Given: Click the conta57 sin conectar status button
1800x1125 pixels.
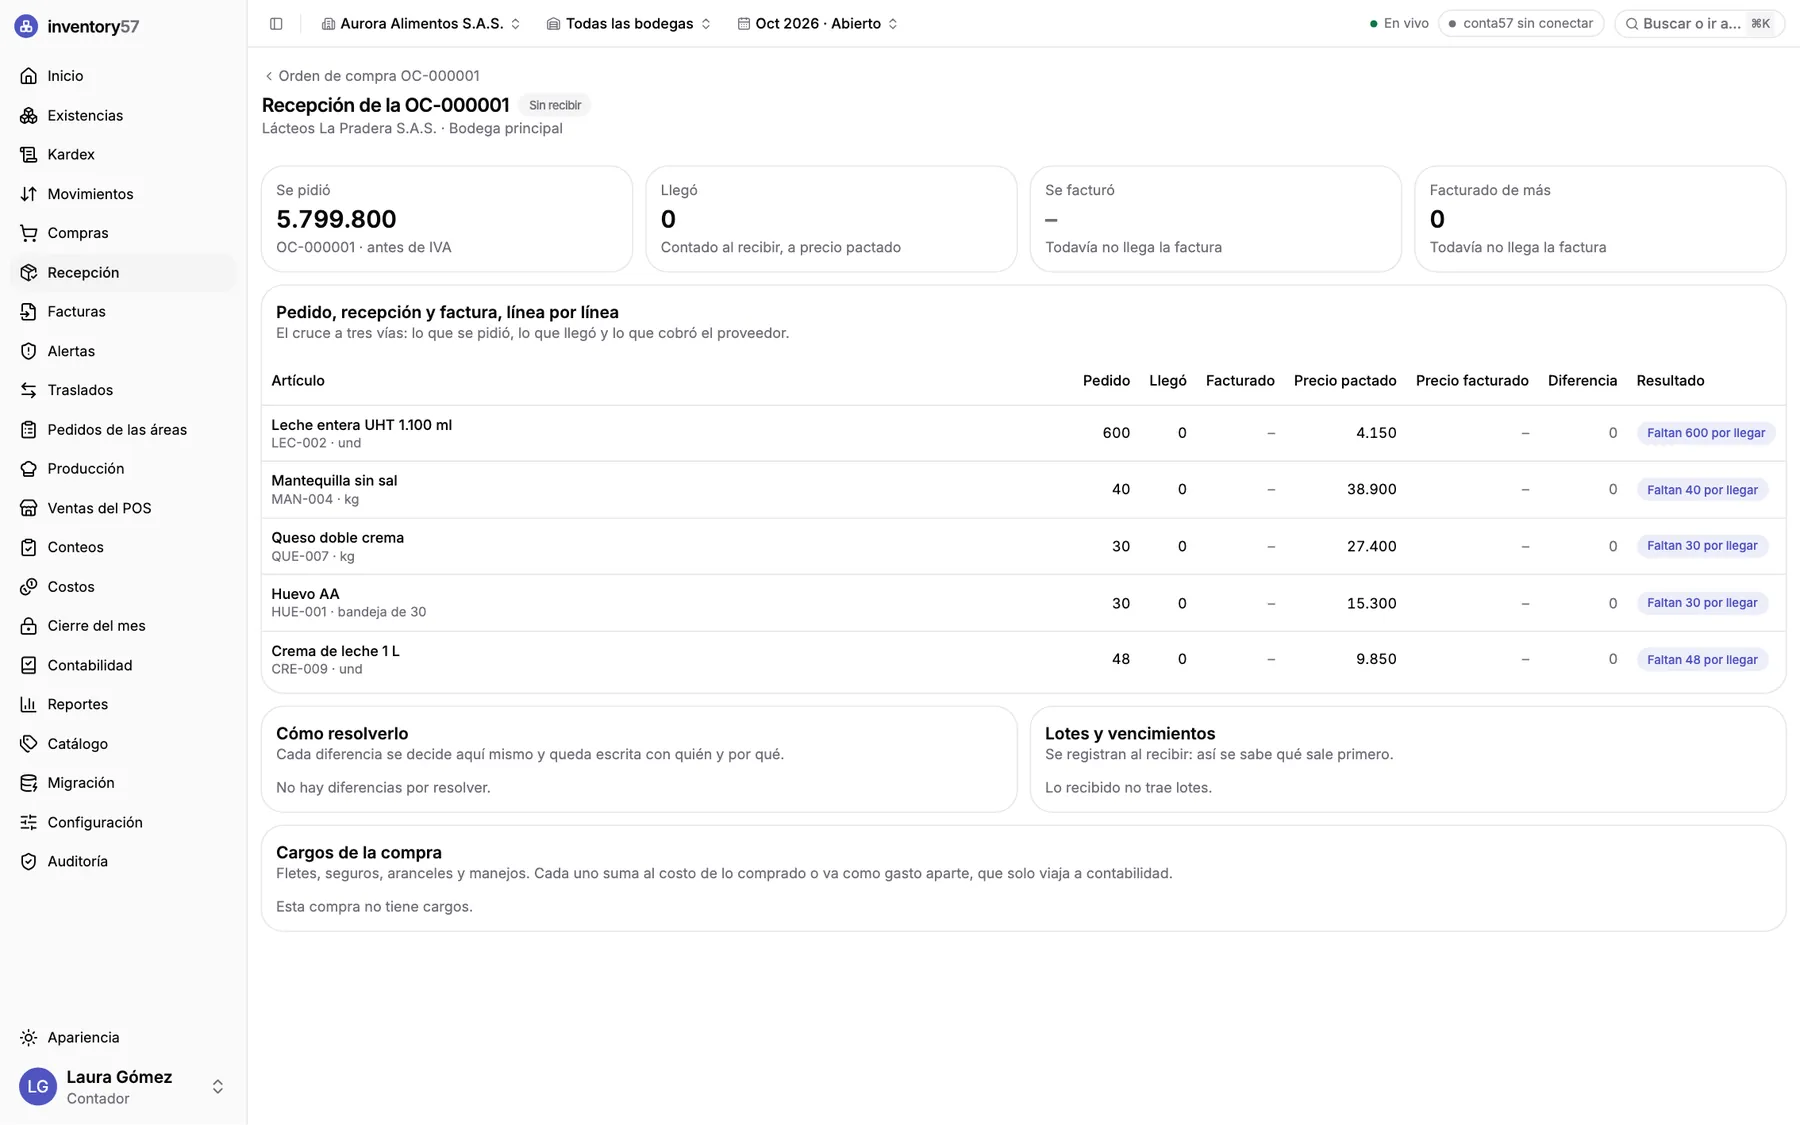Looking at the screenshot, I should [x=1521, y=23].
